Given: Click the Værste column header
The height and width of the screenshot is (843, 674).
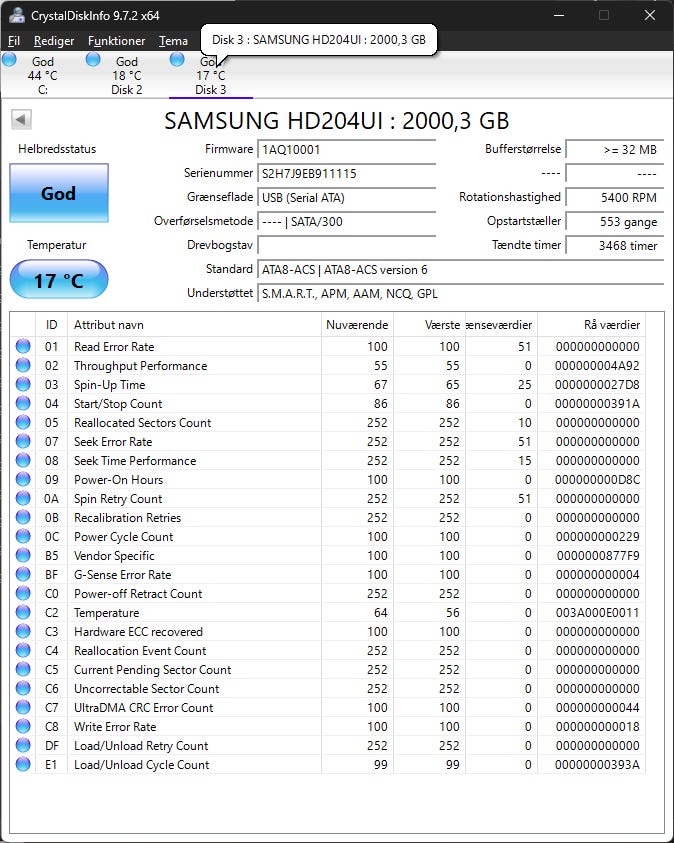Looking at the screenshot, I should 429,325.
